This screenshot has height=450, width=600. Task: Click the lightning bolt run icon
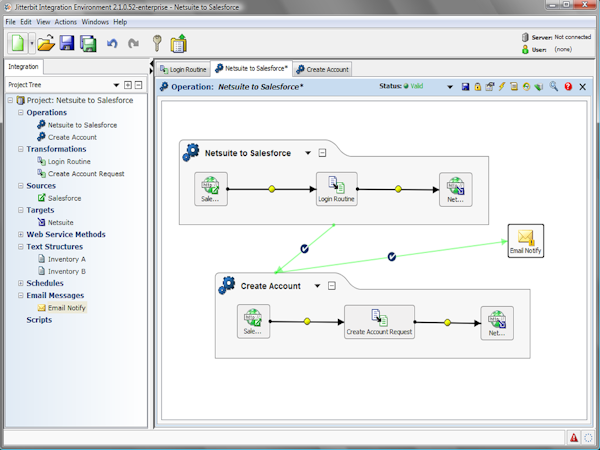coord(502,87)
